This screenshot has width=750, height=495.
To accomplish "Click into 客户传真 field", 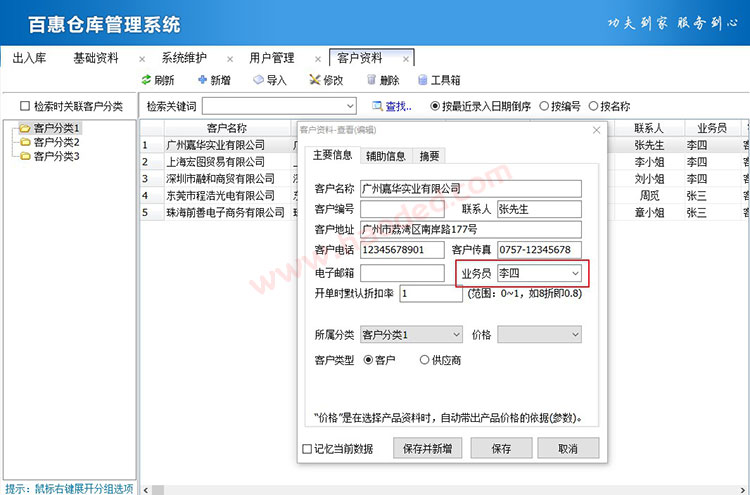I will tap(539, 250).
